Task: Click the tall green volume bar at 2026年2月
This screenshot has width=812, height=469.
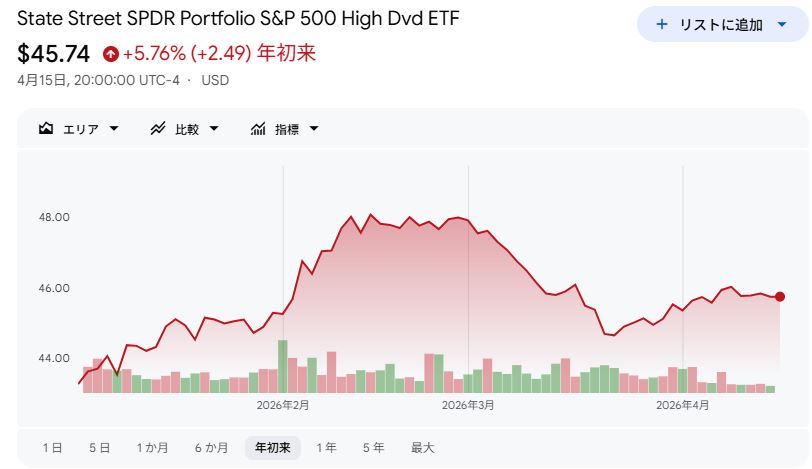Action: 283,366
